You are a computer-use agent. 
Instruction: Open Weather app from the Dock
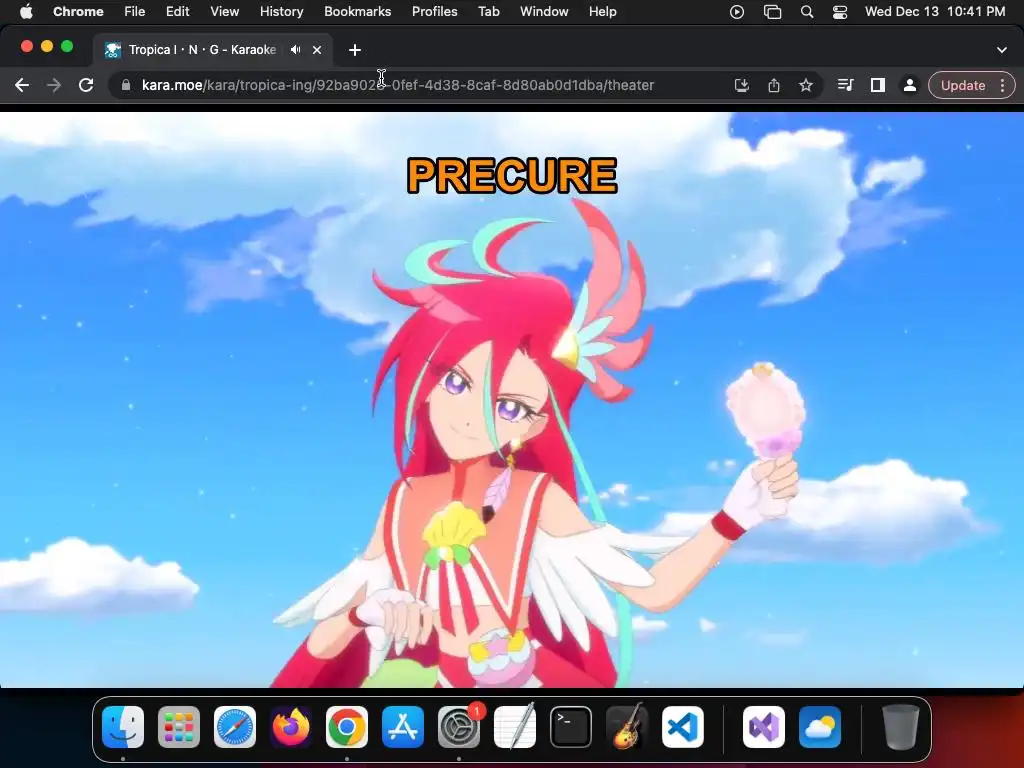click(820, 726)
